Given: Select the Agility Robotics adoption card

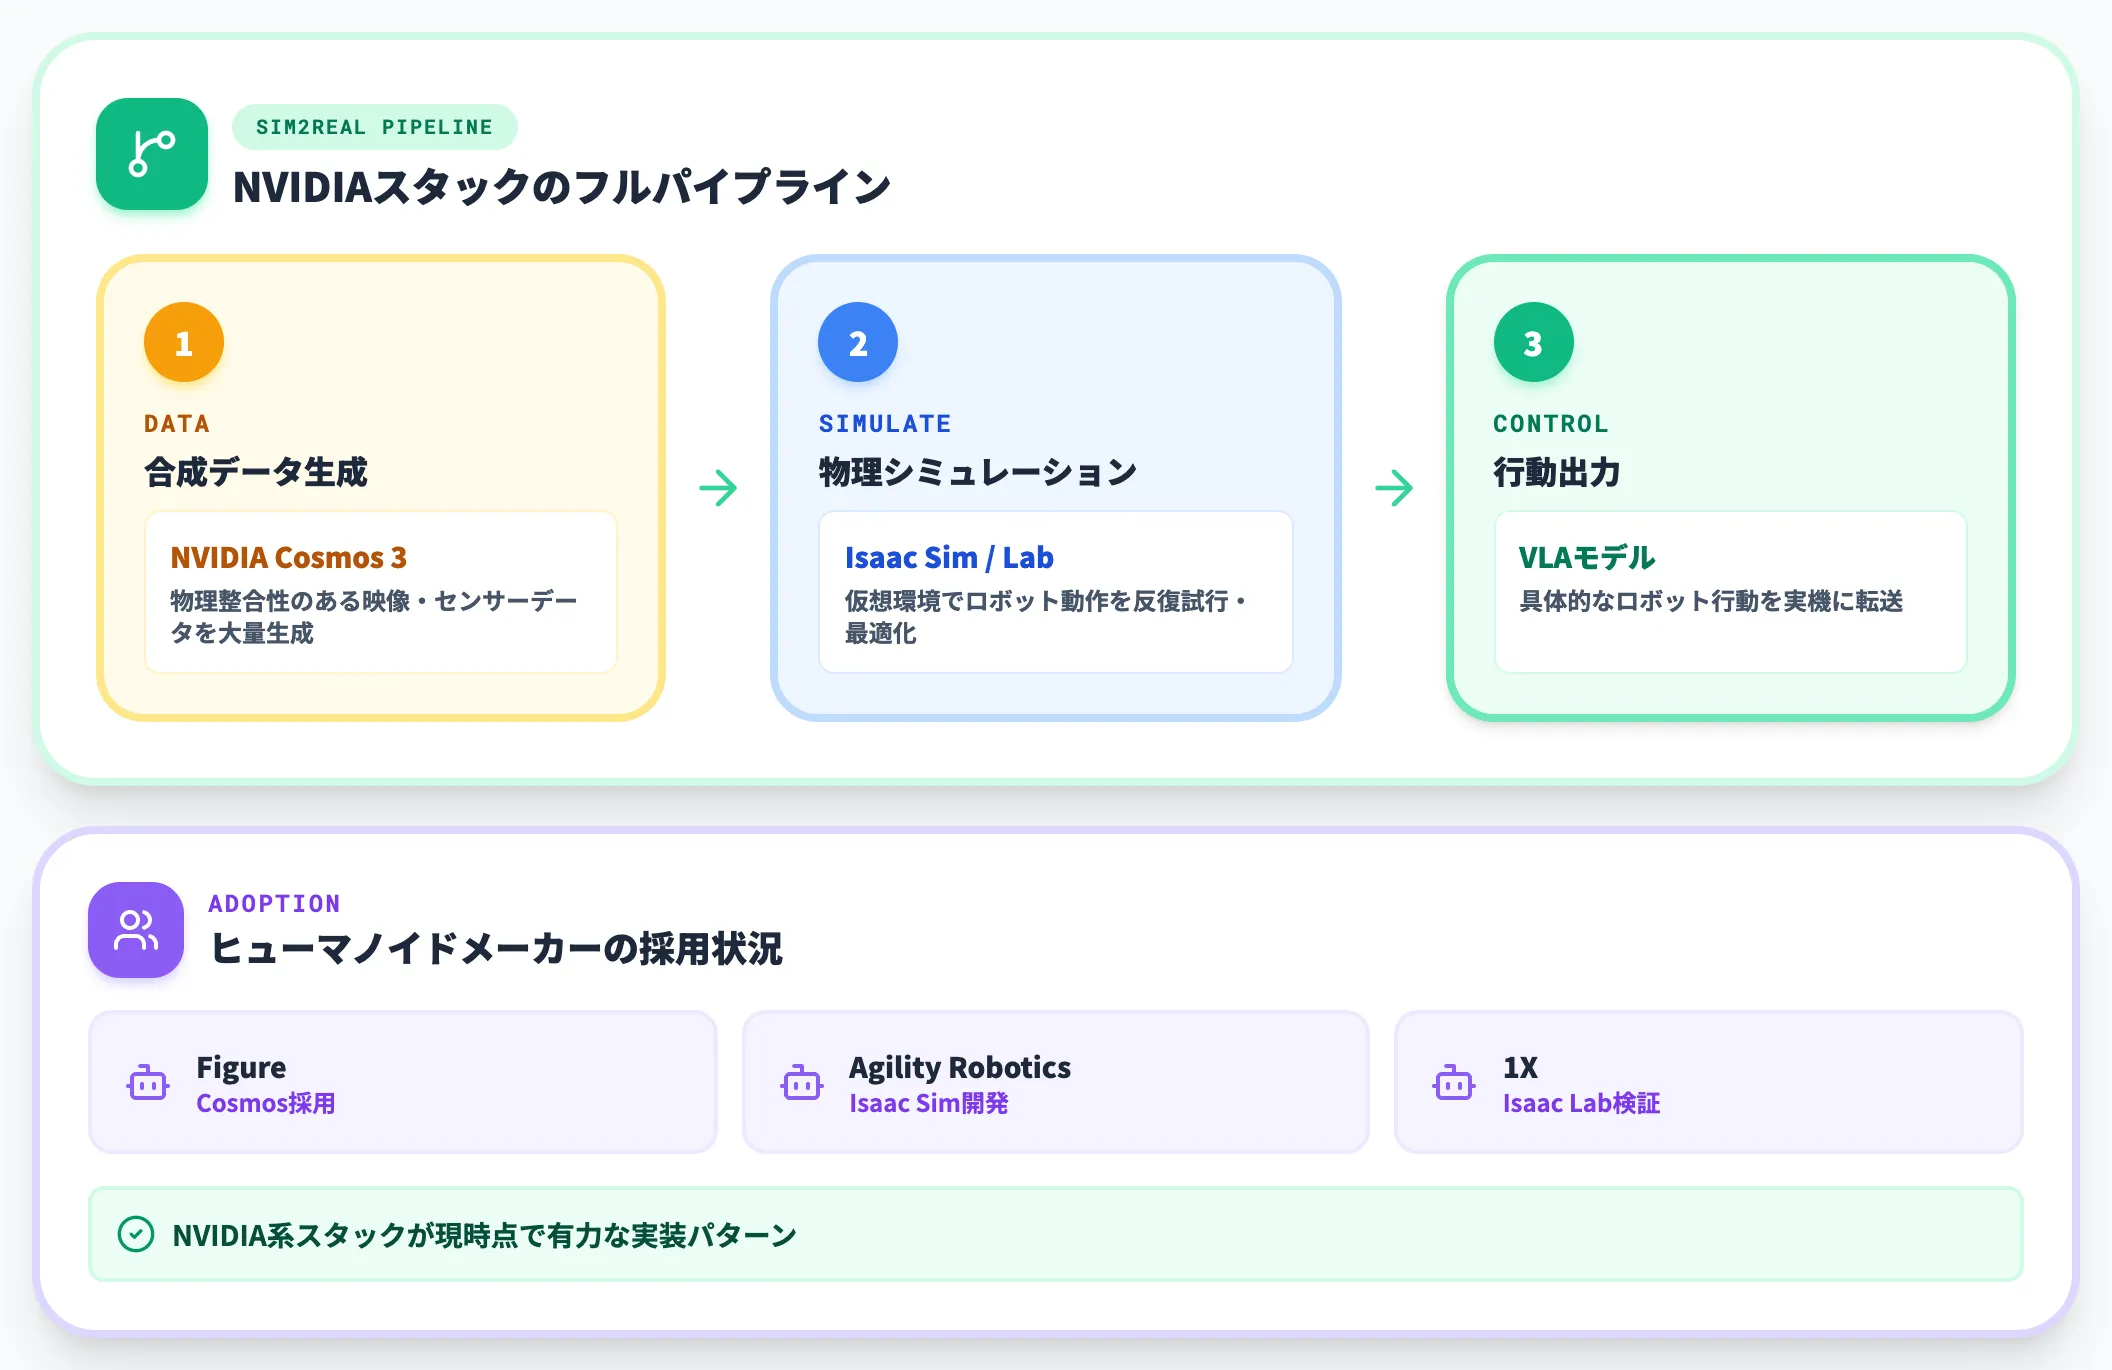Looking at the screenshot, I should click(x=1056, y=1082).
